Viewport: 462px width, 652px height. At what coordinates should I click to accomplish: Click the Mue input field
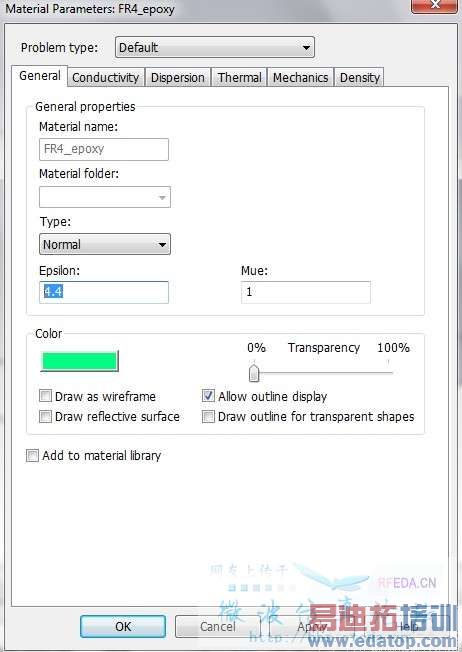tap(306, 292)
